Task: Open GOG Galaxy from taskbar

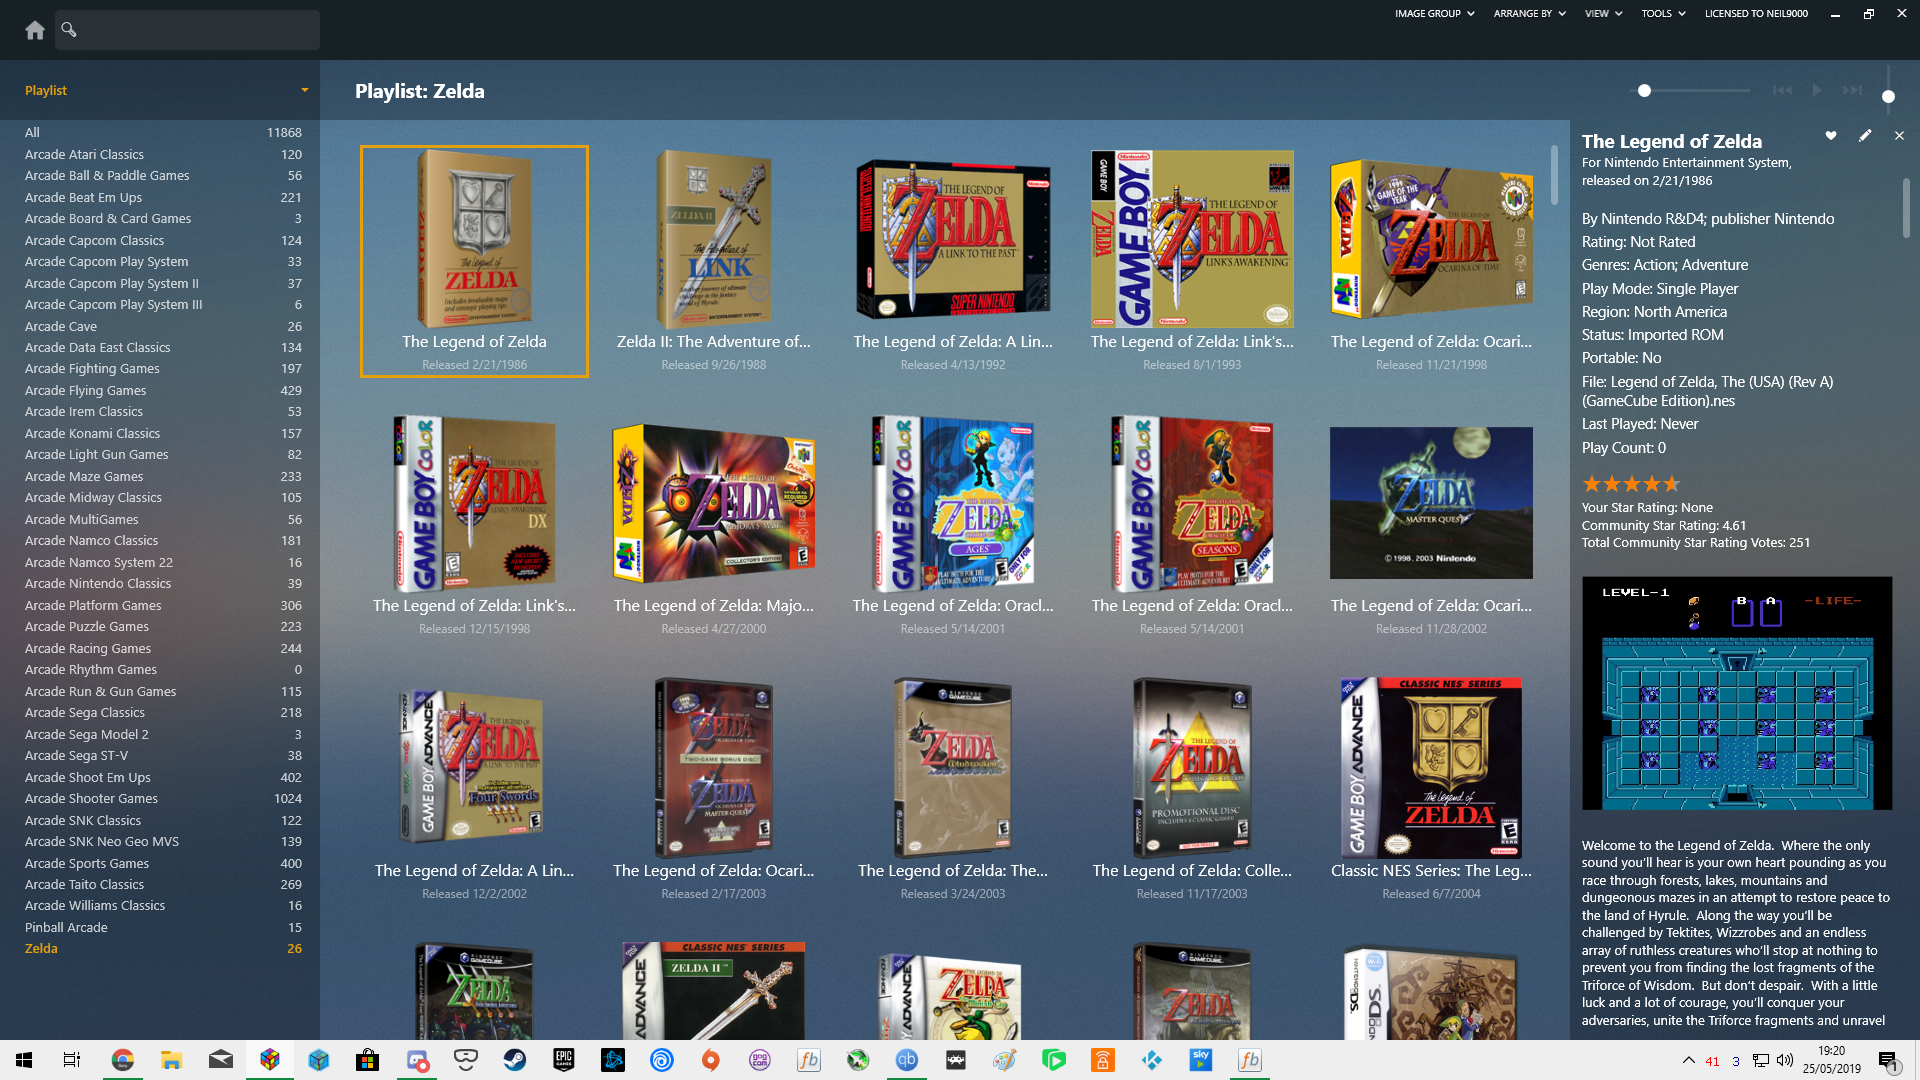Action: tap(760, 1060)
